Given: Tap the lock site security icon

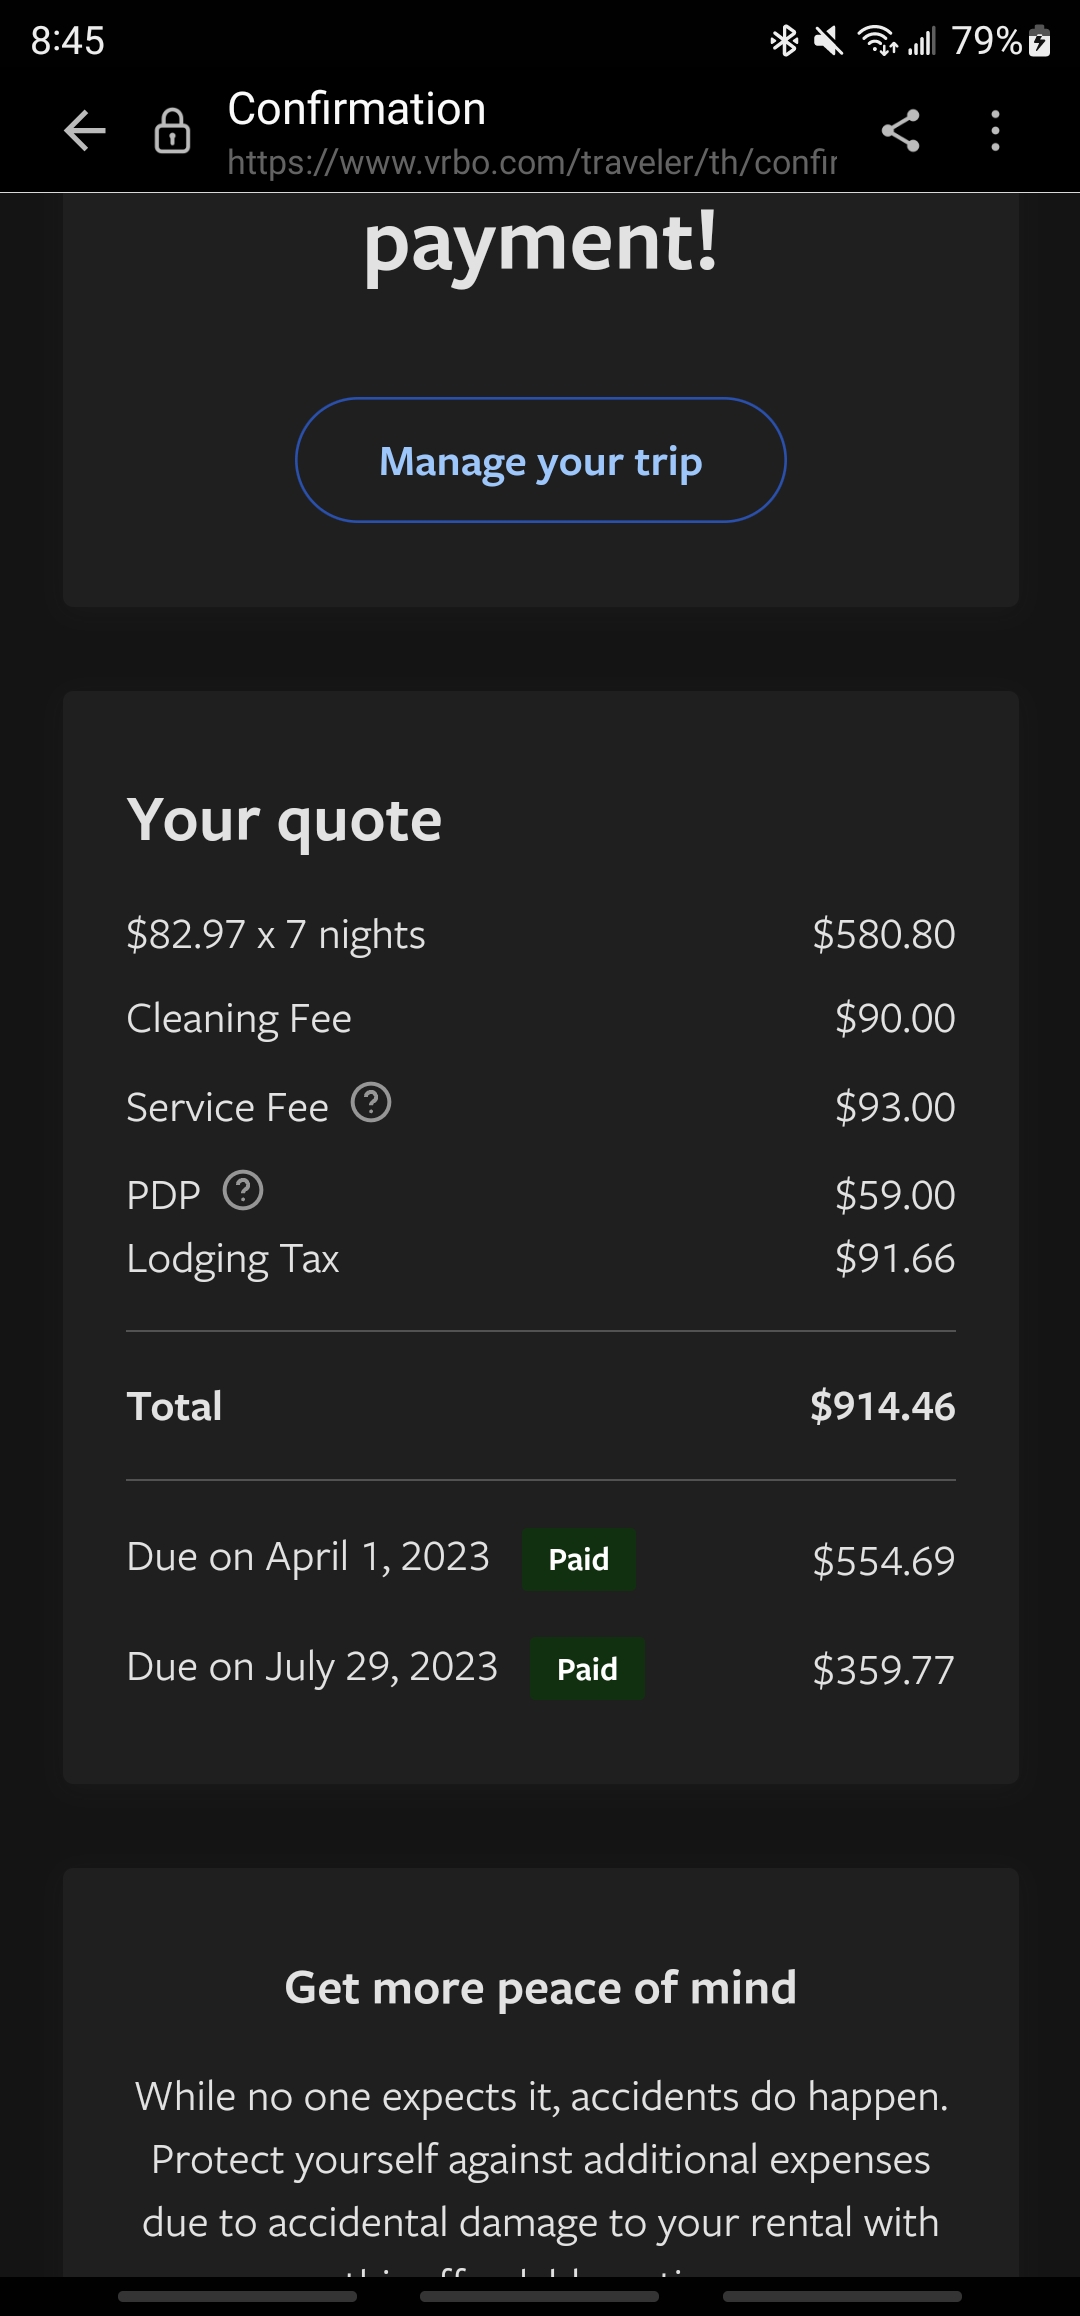Looking at the screenshot, I should click(x=172, y=131).
